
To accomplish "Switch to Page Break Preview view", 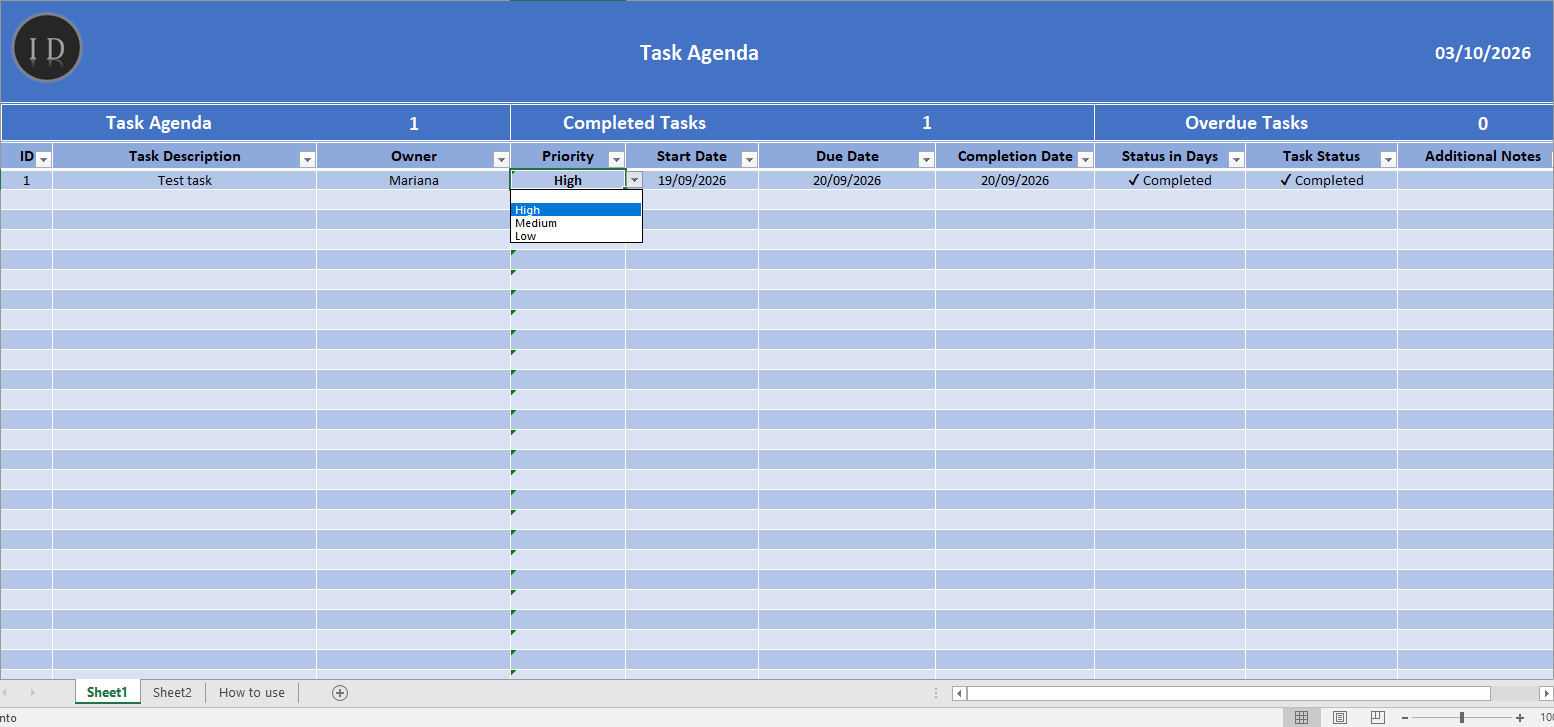I will [1378, 717].
